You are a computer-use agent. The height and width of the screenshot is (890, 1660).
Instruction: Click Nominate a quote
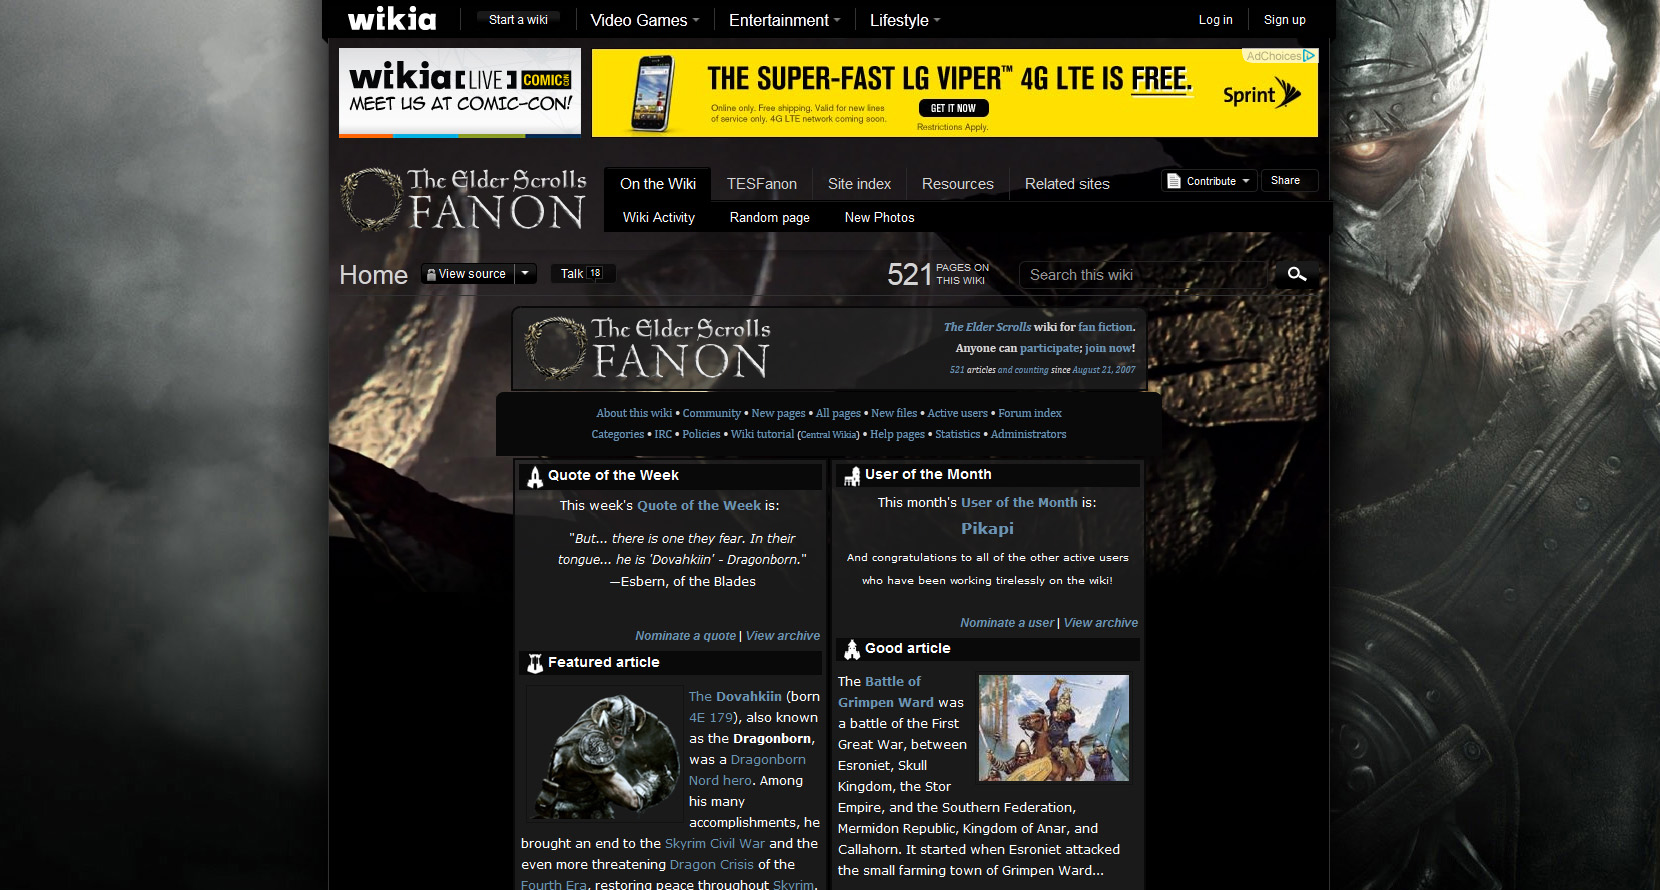tap(685, 636)
